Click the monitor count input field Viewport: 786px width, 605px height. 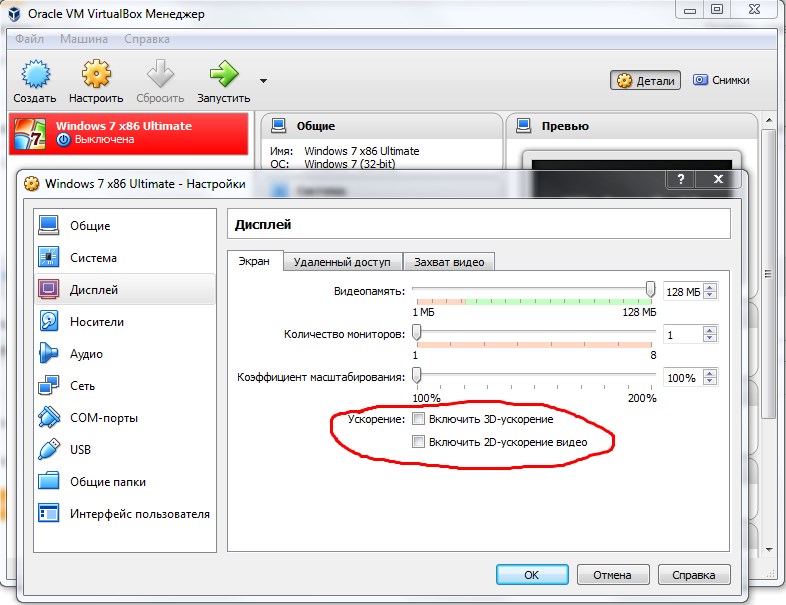(x=683, y=334)
